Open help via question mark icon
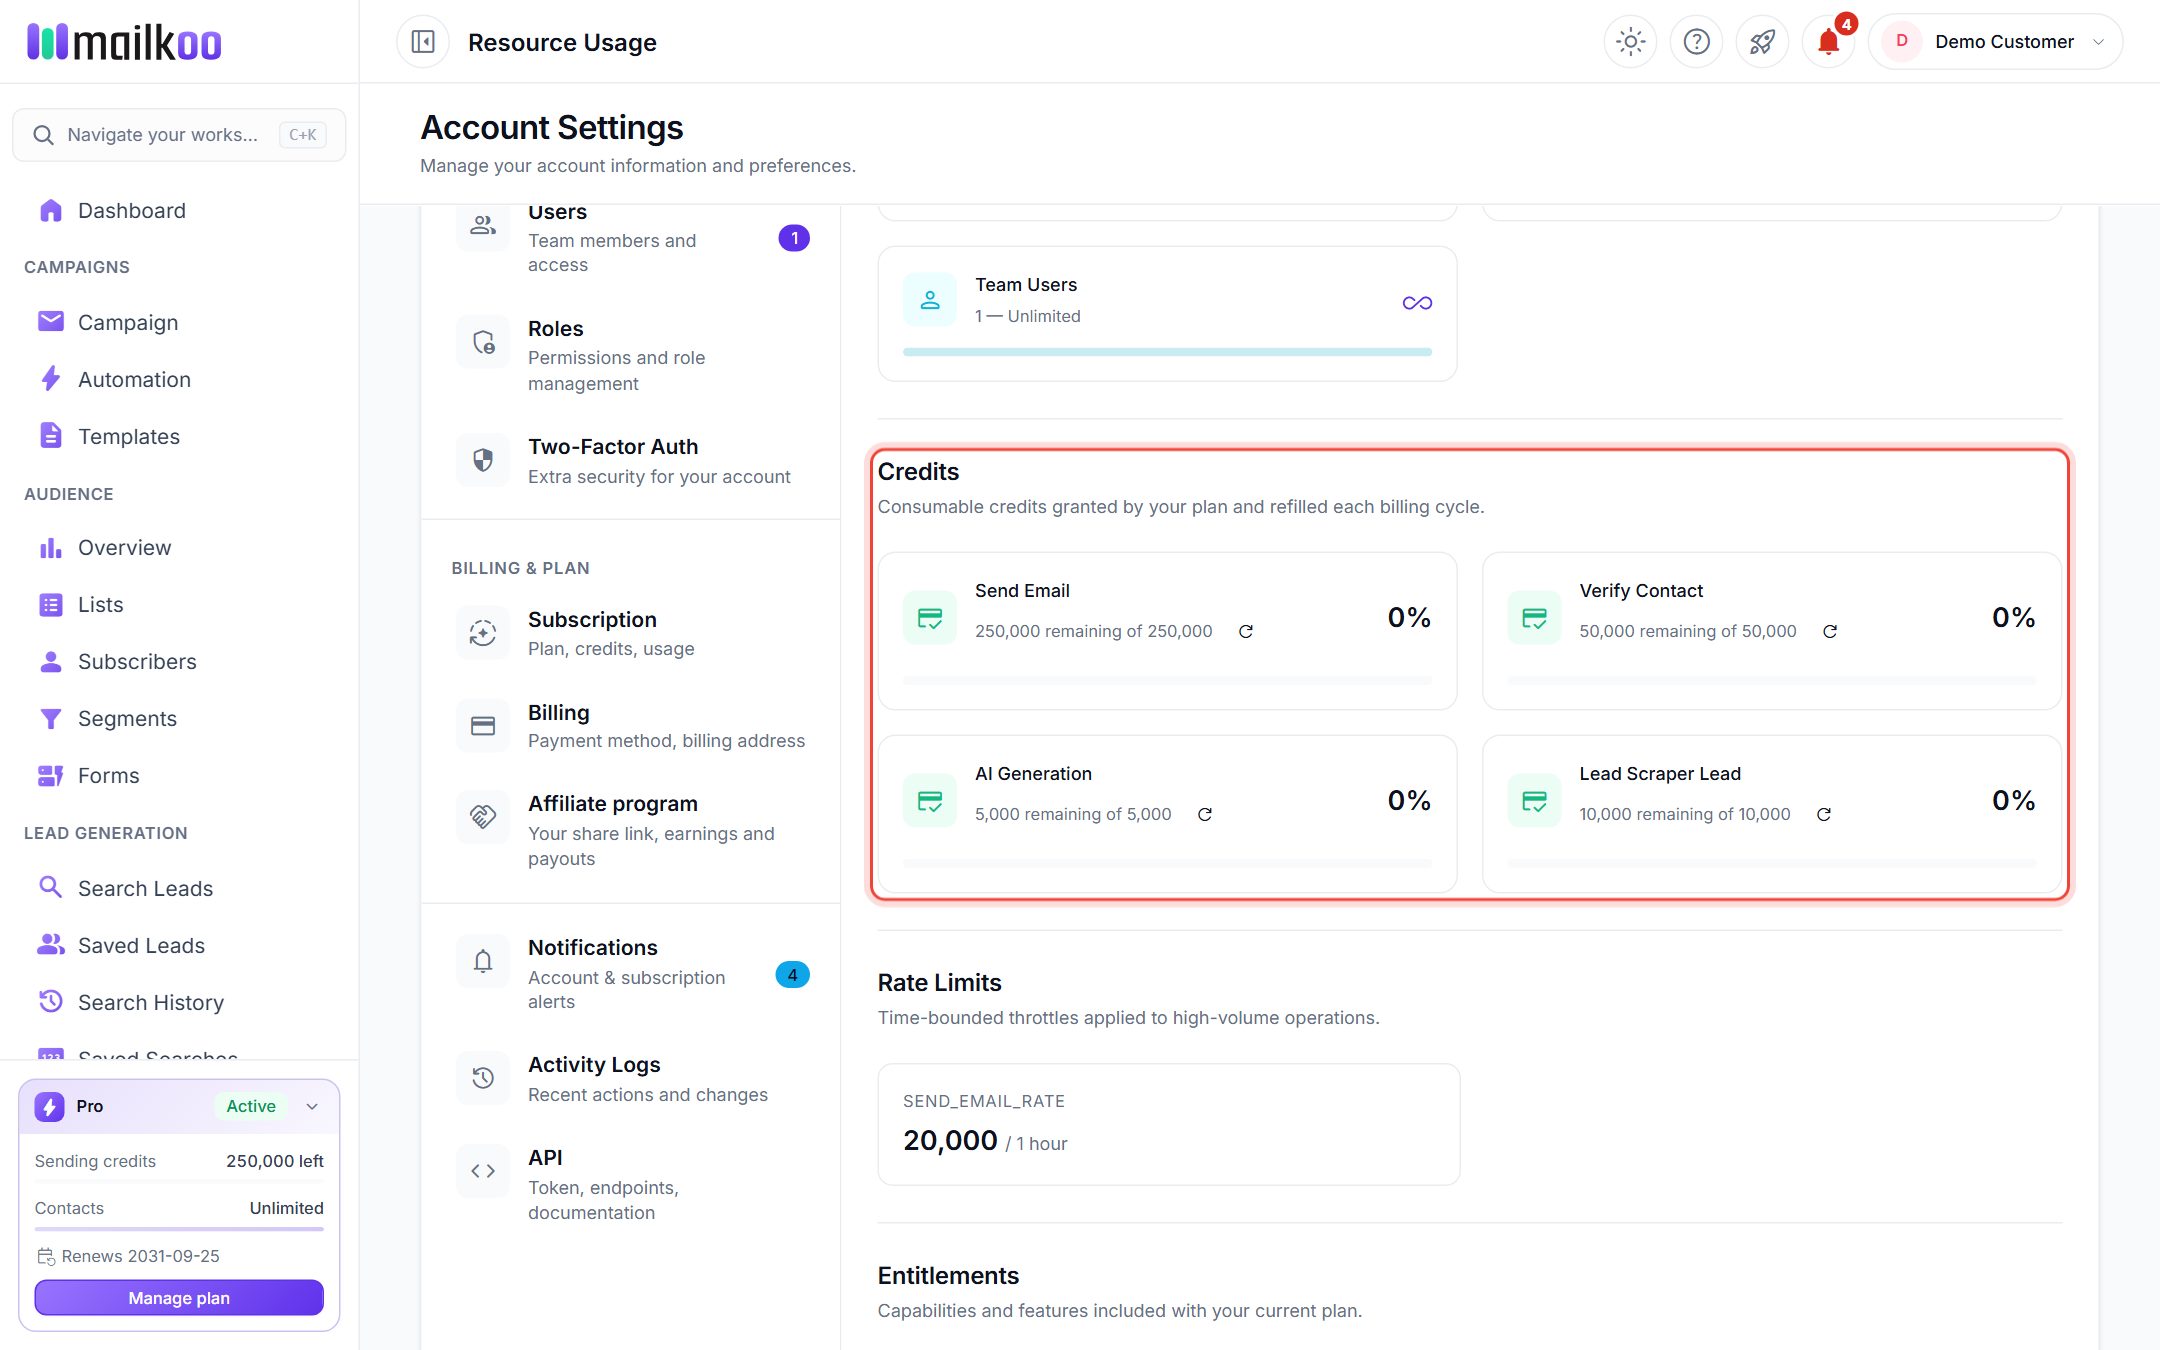2160x1350 pixels. click(x=1696, y=42)
